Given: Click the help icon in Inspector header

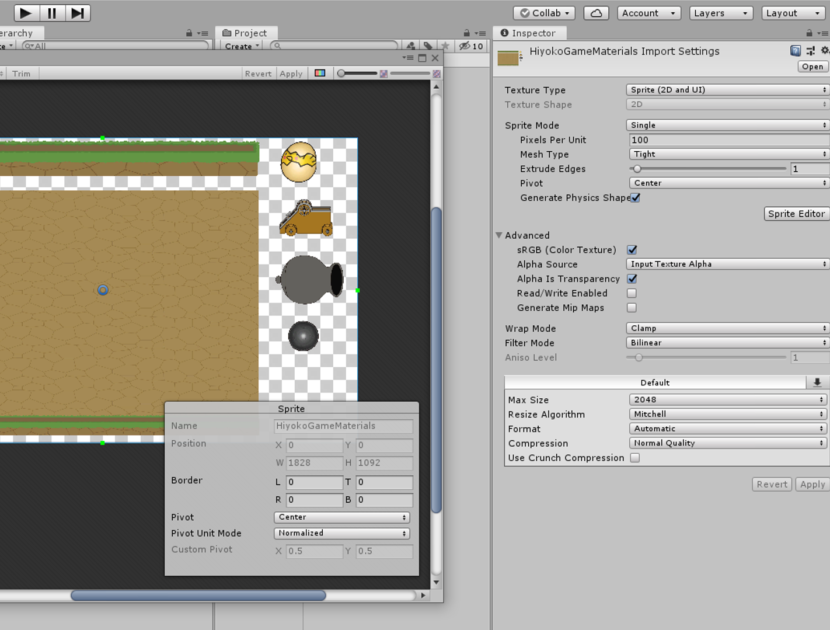Looking at the screenshot, I should point(793,50).
